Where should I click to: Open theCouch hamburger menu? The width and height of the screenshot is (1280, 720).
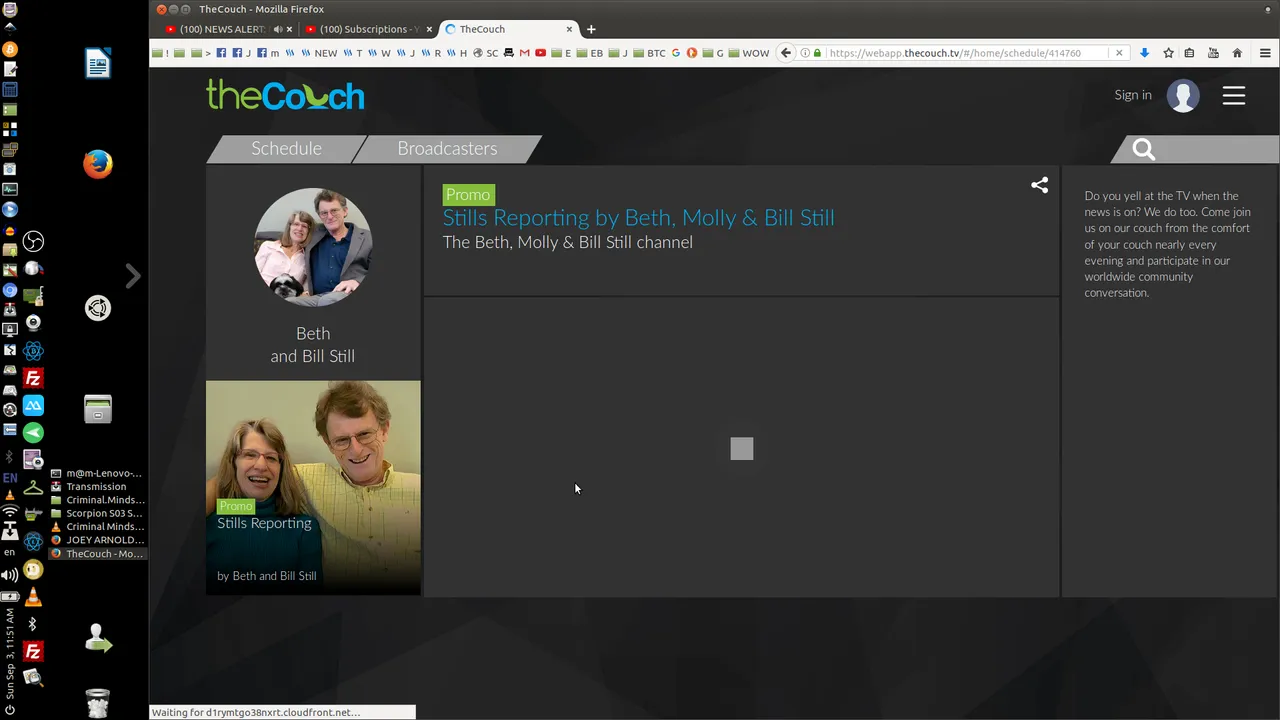pos(1234,95)
